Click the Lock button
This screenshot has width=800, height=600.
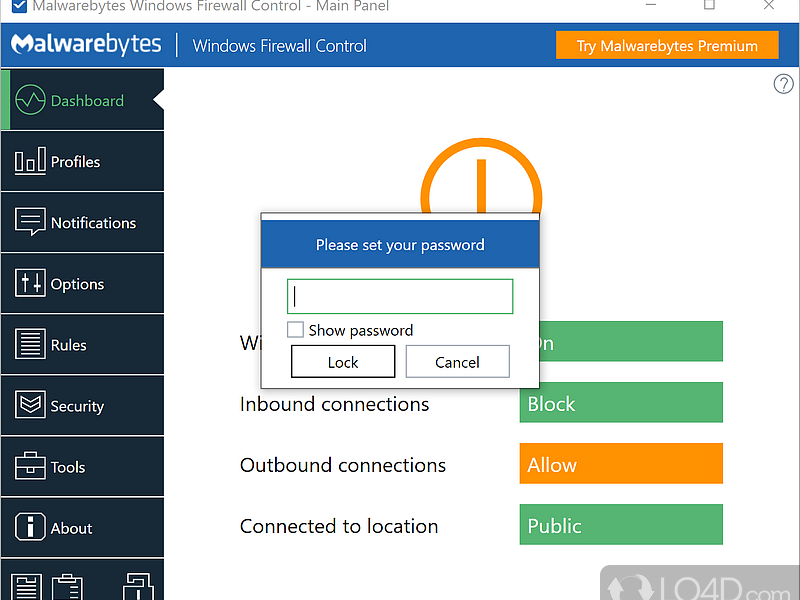pyautogui.click(x=343, y=362)
